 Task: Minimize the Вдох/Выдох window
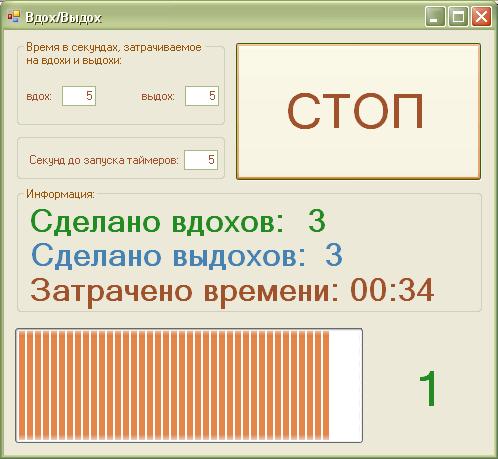pos(435,16)
